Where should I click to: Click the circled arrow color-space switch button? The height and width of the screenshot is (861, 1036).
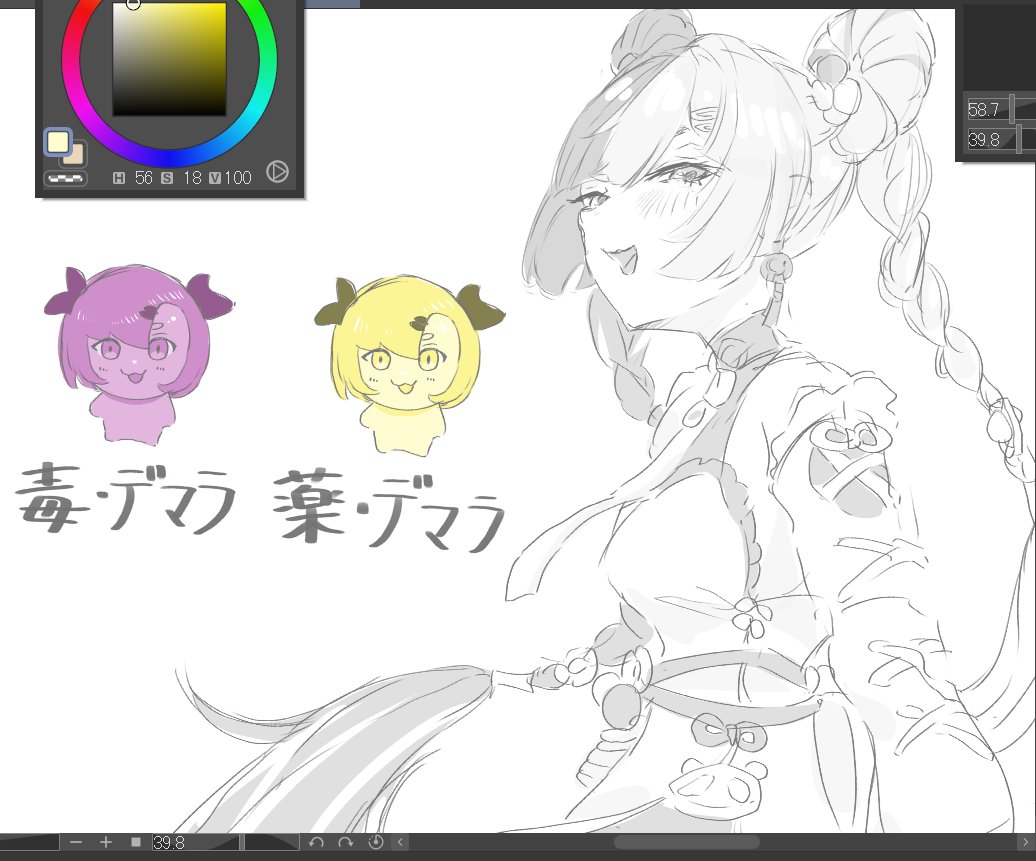click(x=278, y=172)
